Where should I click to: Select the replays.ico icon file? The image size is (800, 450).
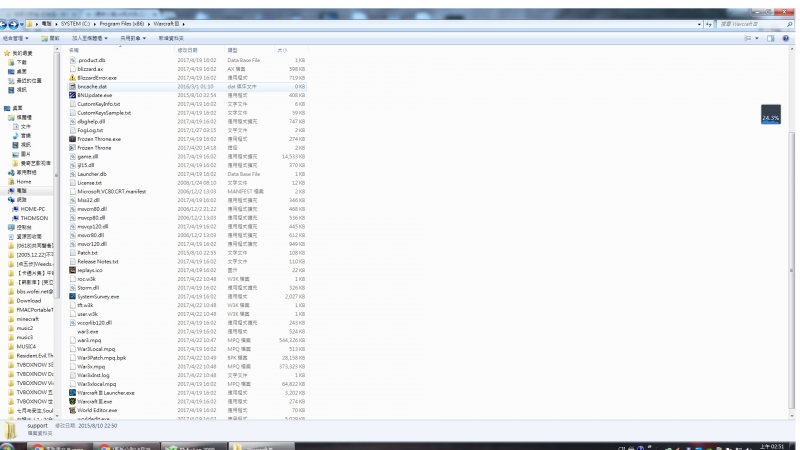point(72,270)
